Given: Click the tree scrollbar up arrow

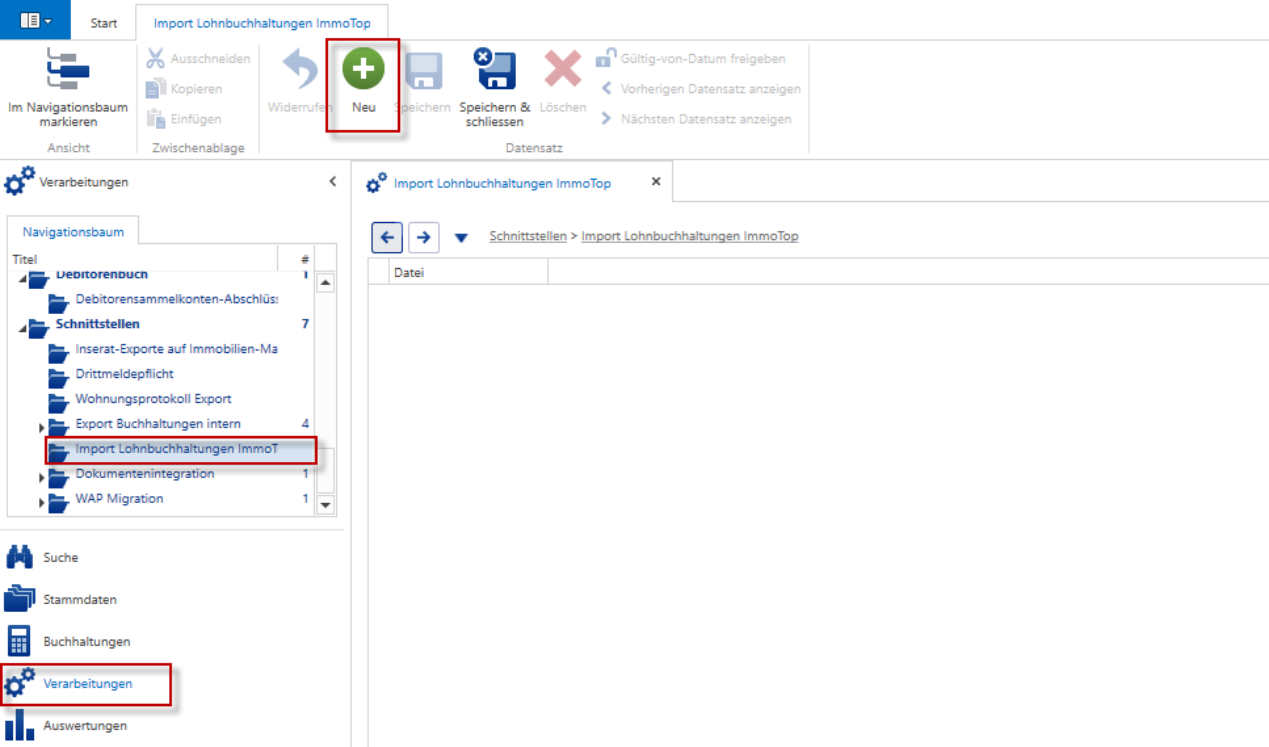Looking at the screenshot, I should (325, 283).
